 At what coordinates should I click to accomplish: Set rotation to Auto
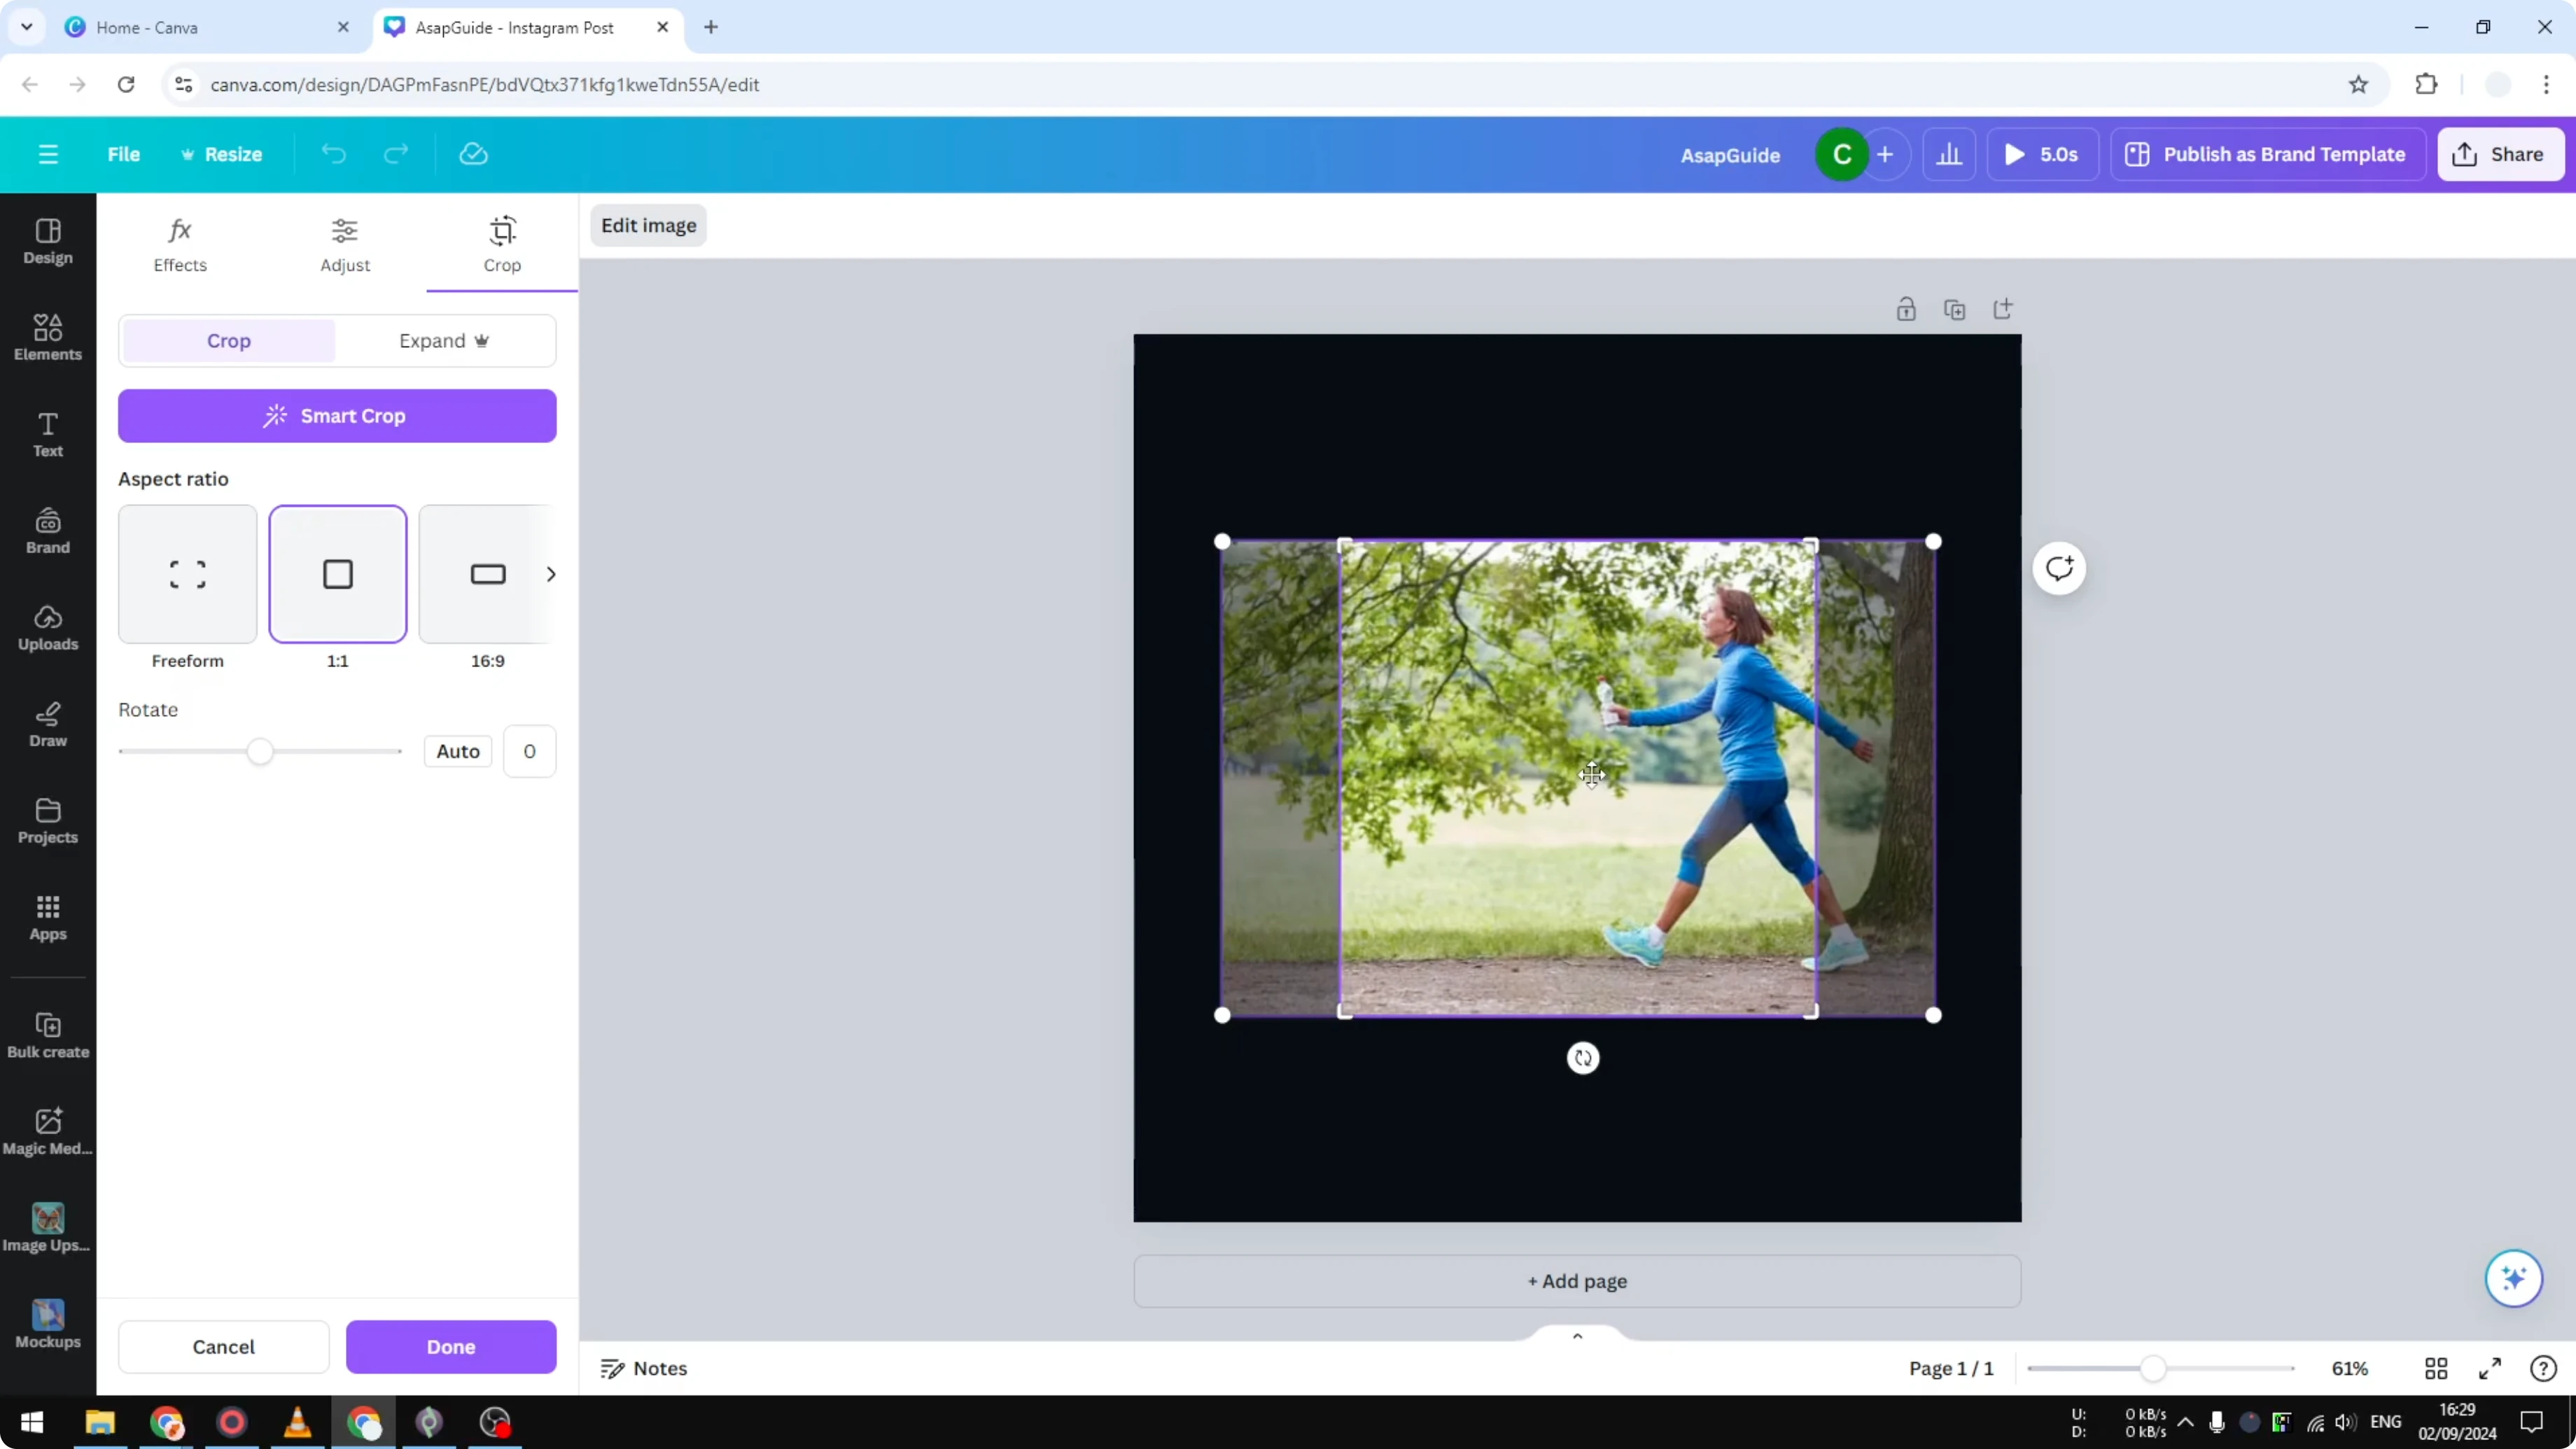pyautogui.click(x=458, y=751)
